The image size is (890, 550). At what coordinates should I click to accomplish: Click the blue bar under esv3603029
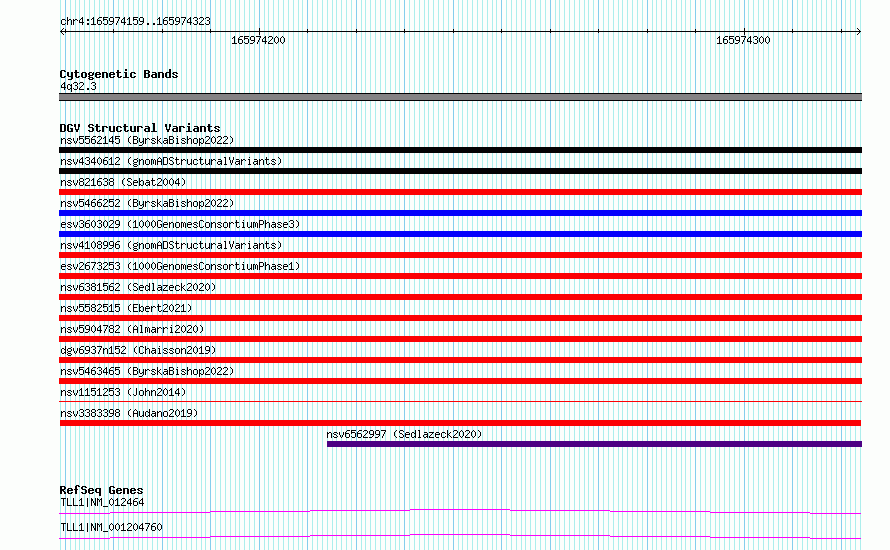(460, 234)
